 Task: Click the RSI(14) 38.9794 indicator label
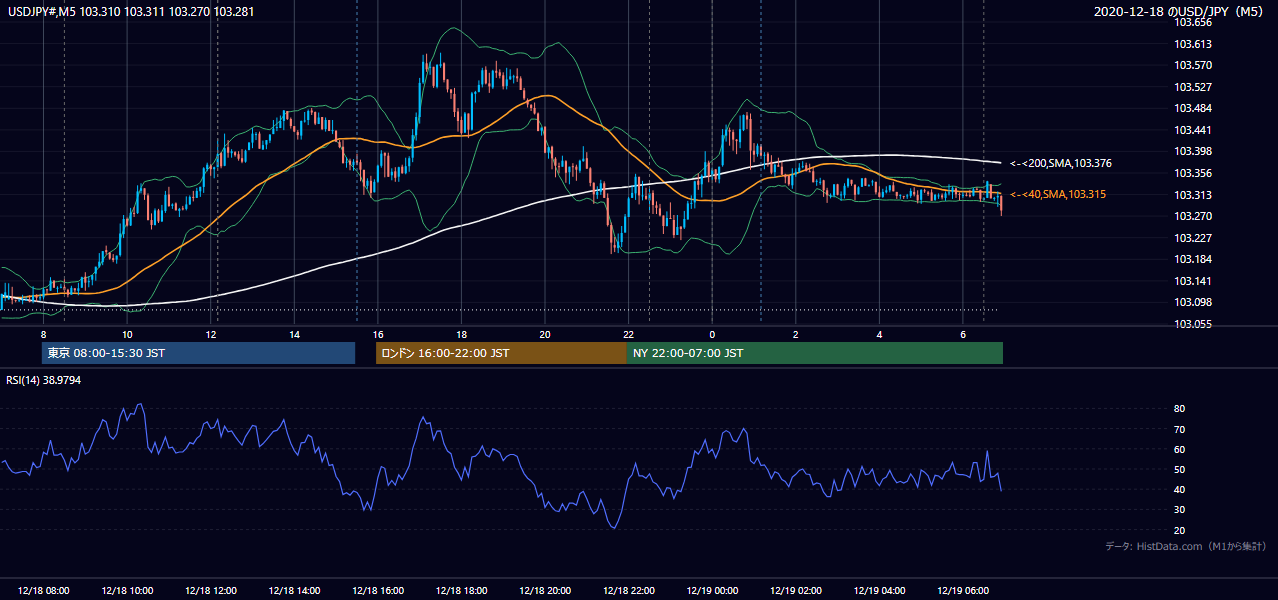[44, 381]
